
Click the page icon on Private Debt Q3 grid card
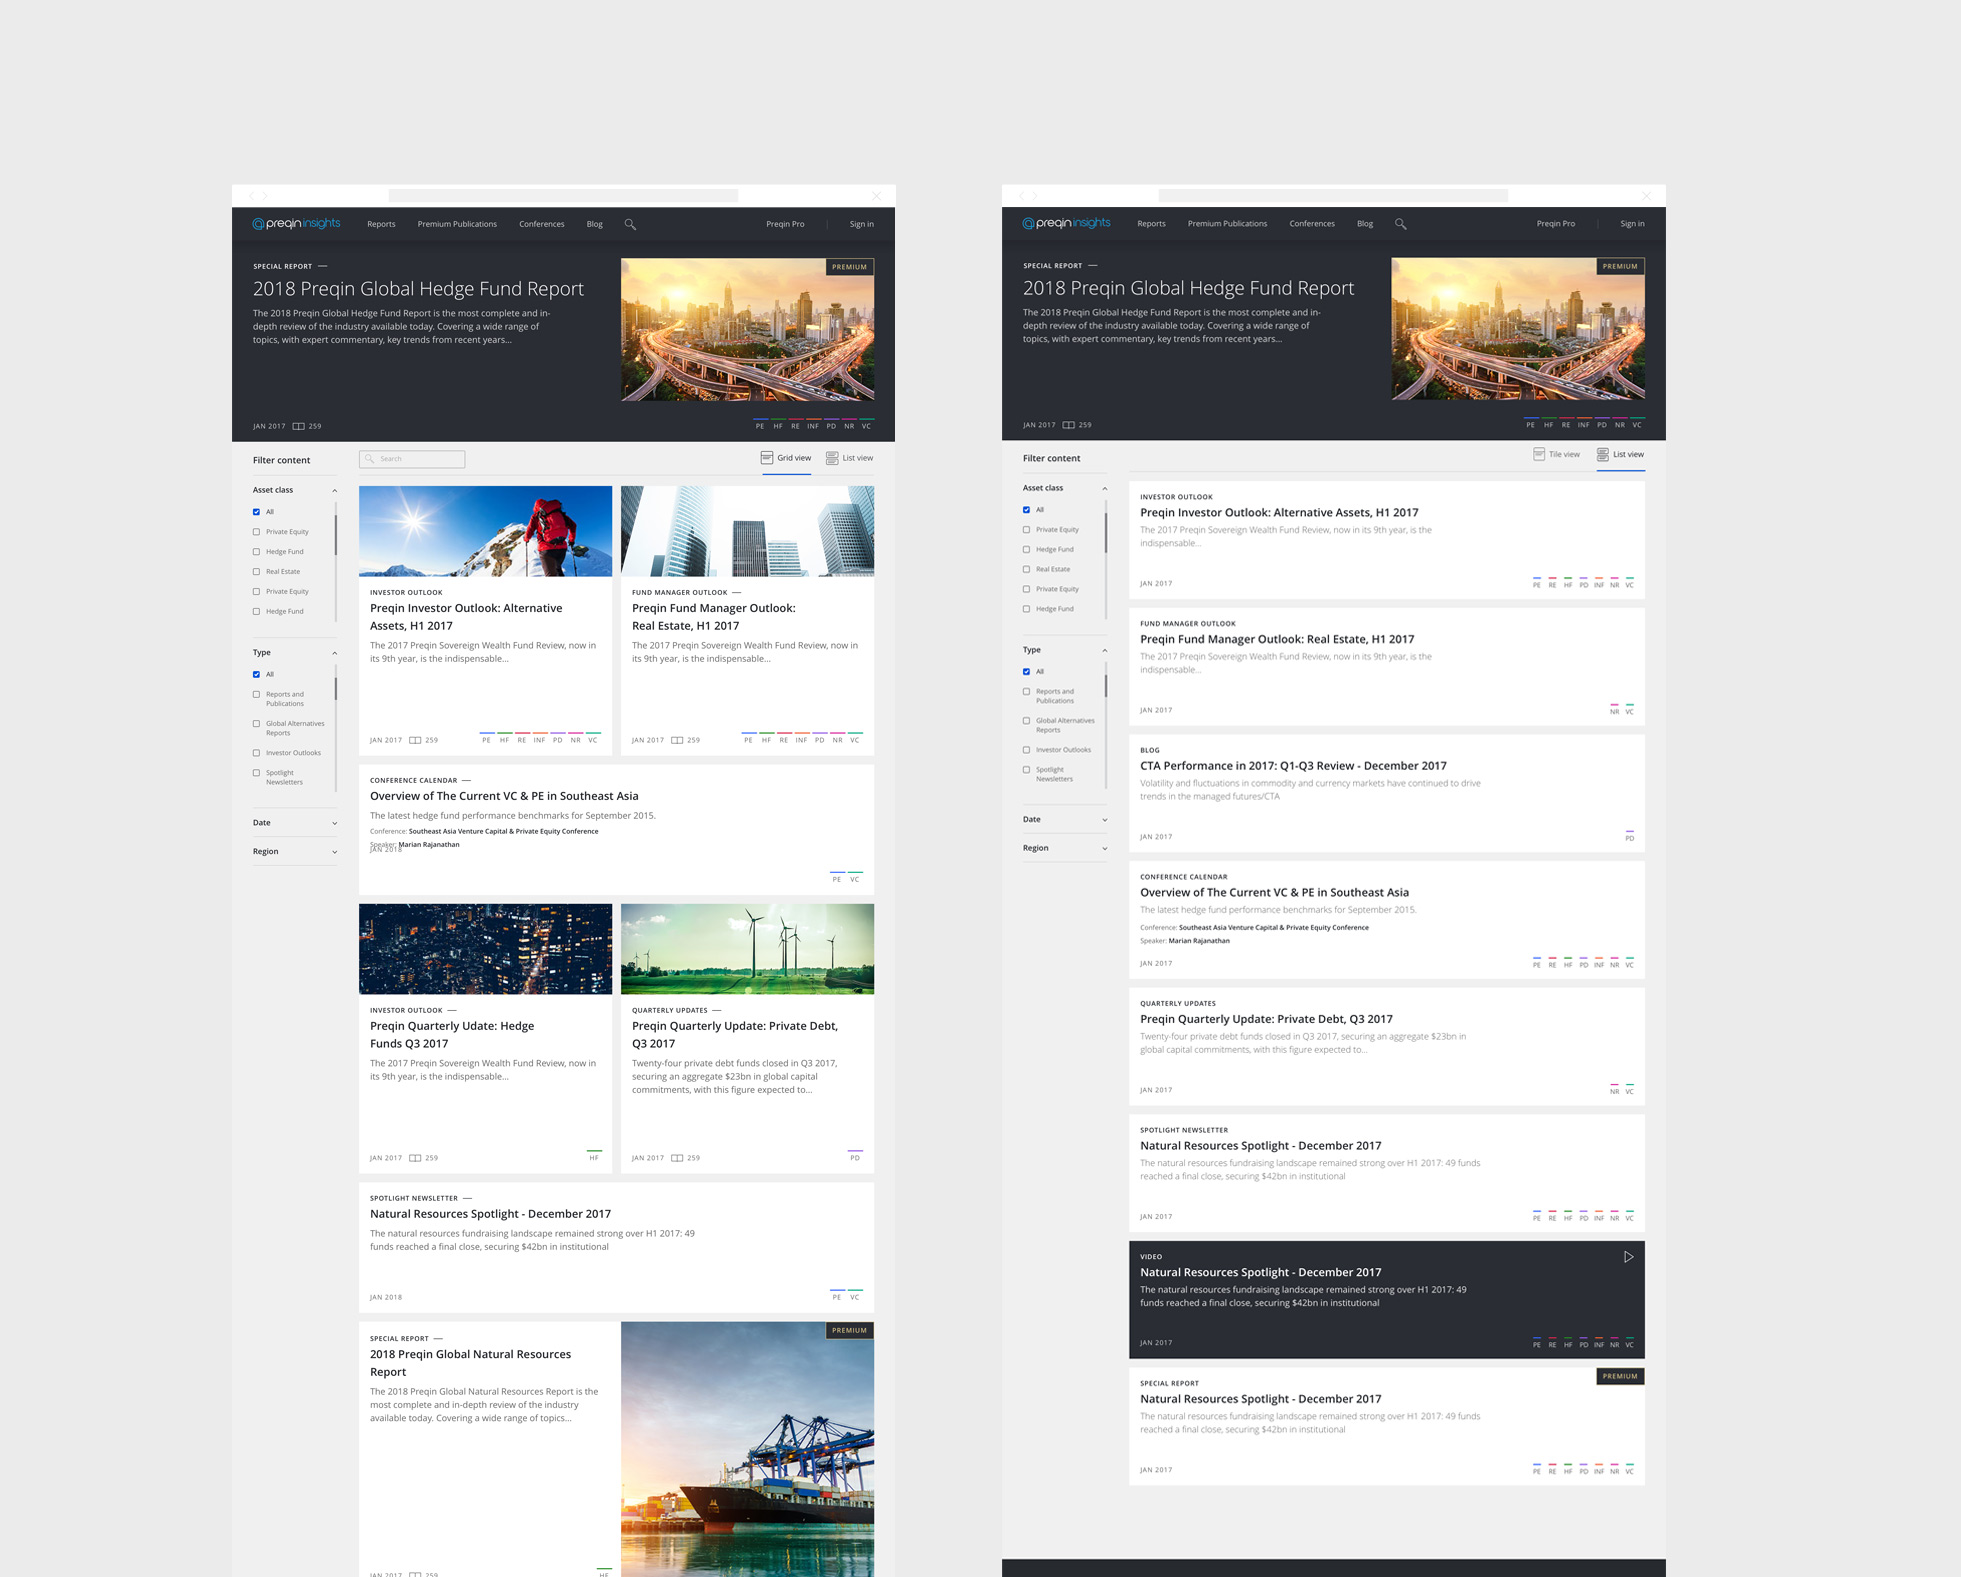(x=677, y=1158)
